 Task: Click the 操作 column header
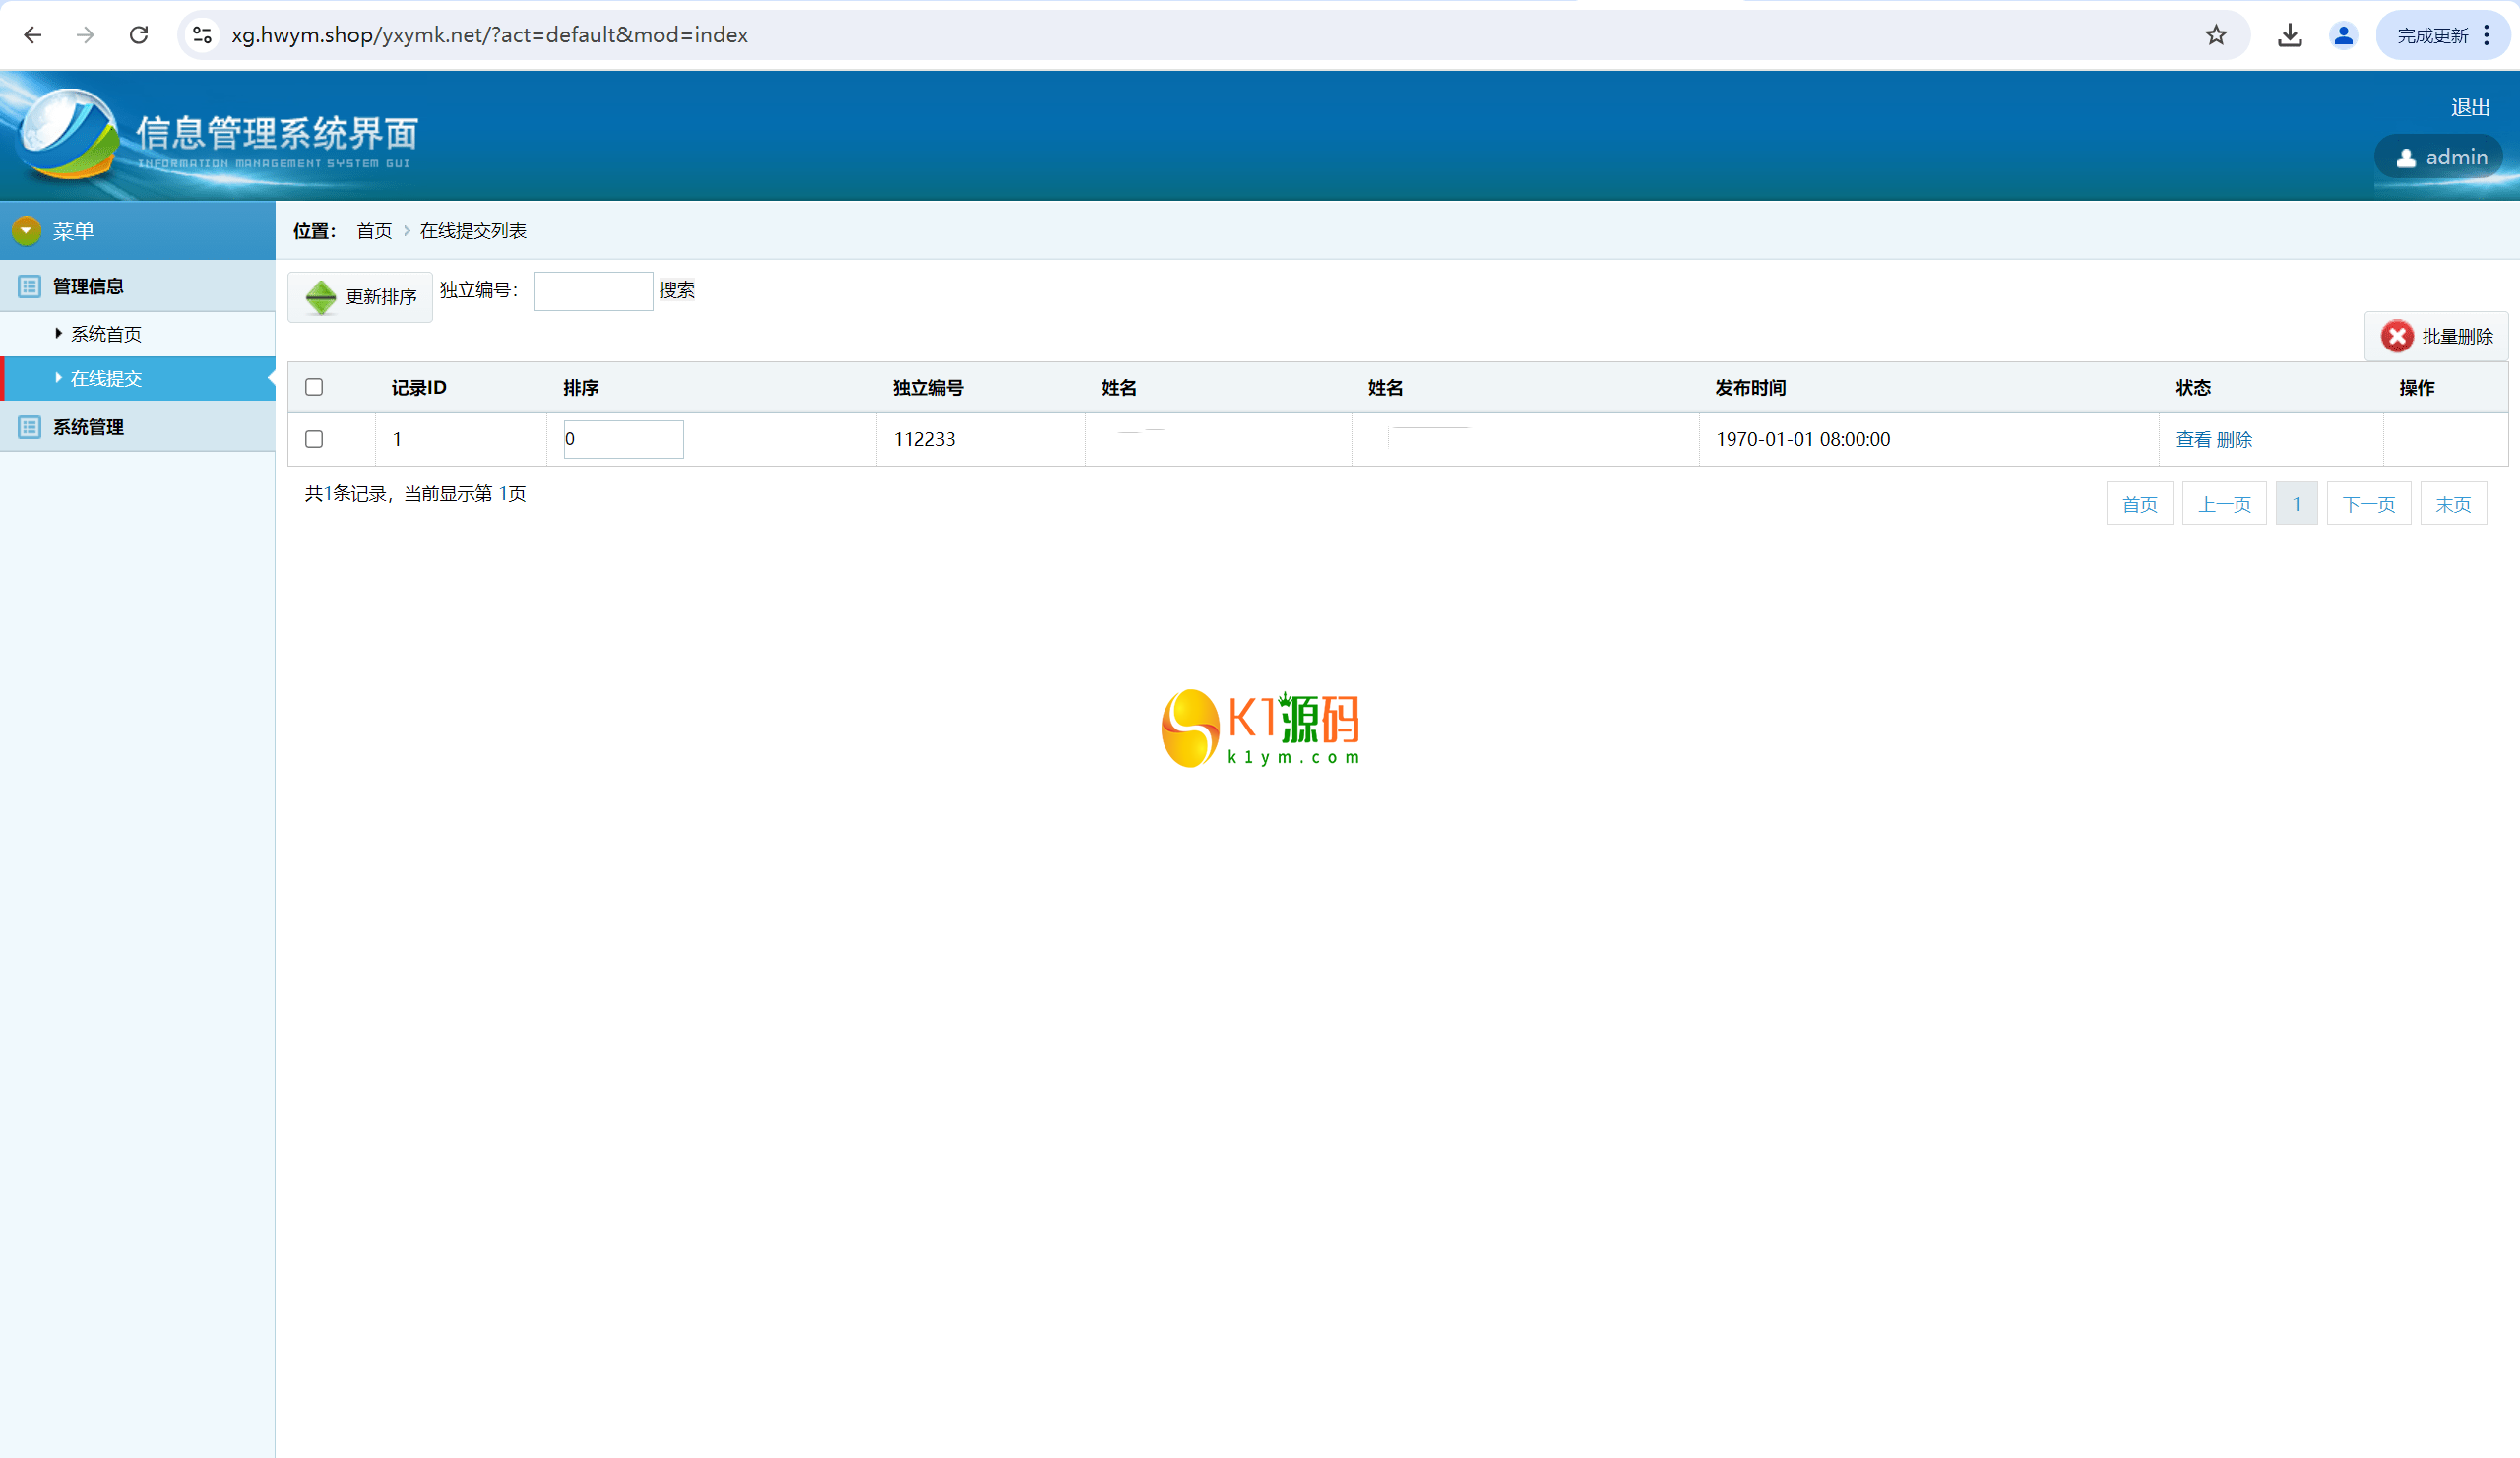point(2416,387)
